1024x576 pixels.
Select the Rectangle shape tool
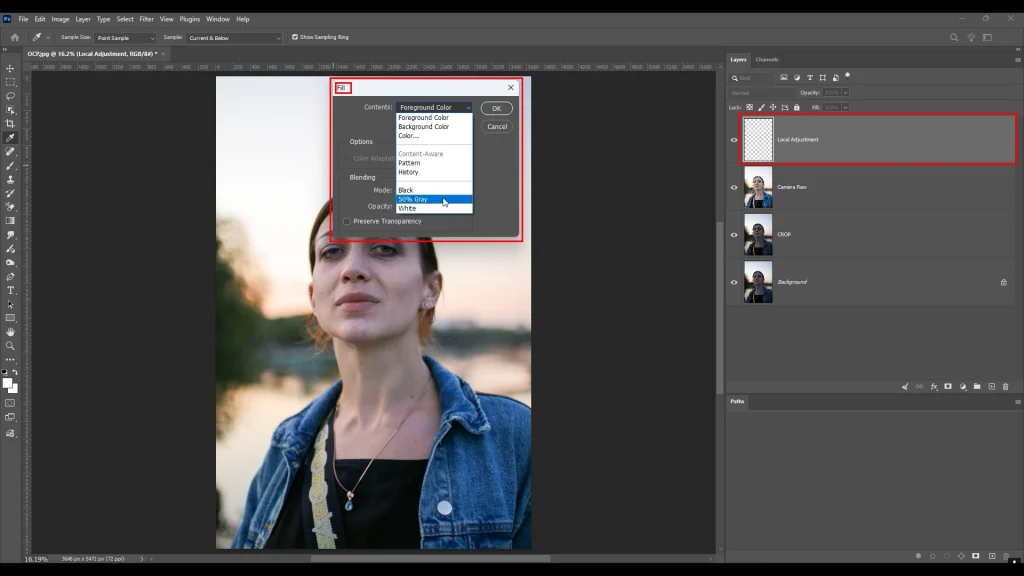10,318
